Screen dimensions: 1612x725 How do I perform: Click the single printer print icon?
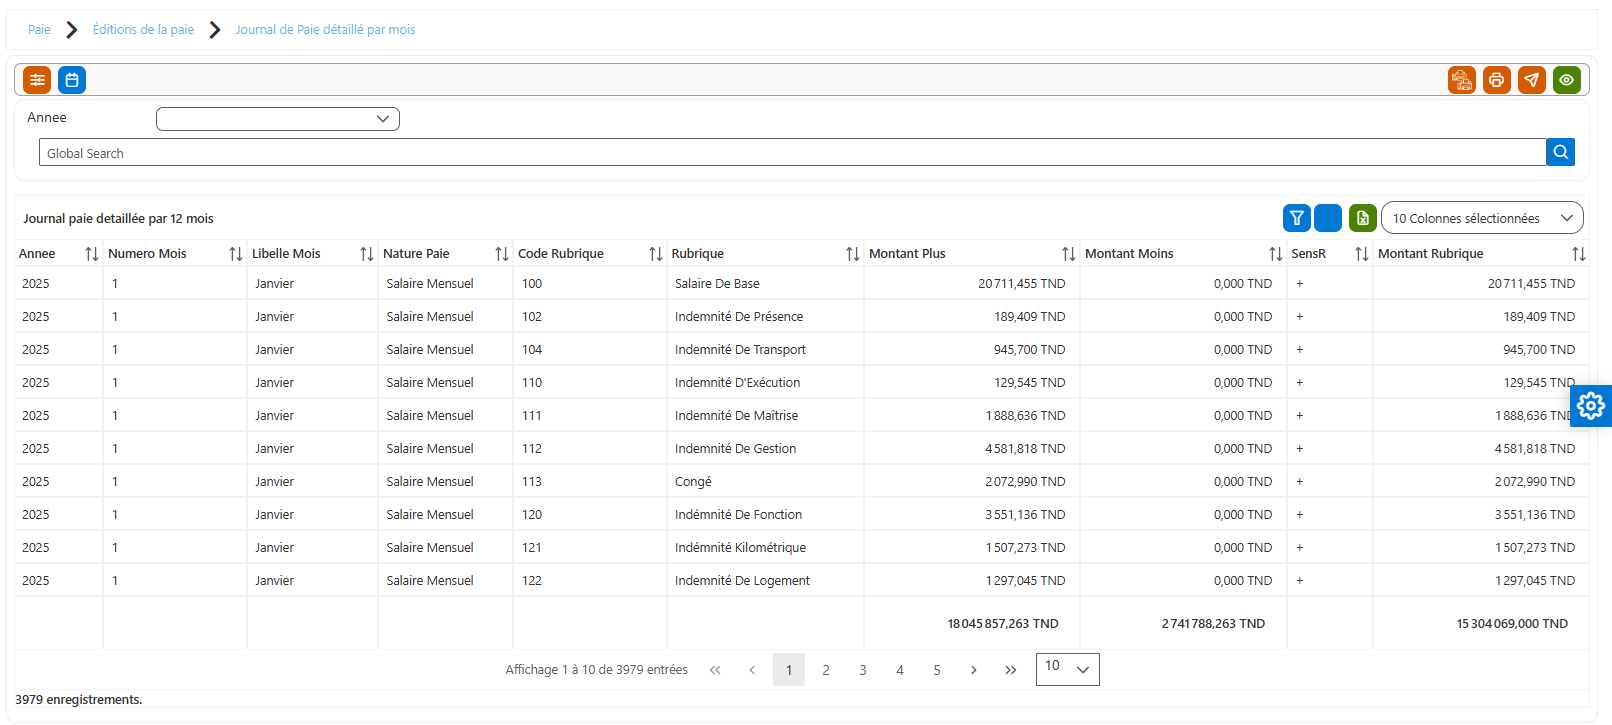coord(1497,80)
